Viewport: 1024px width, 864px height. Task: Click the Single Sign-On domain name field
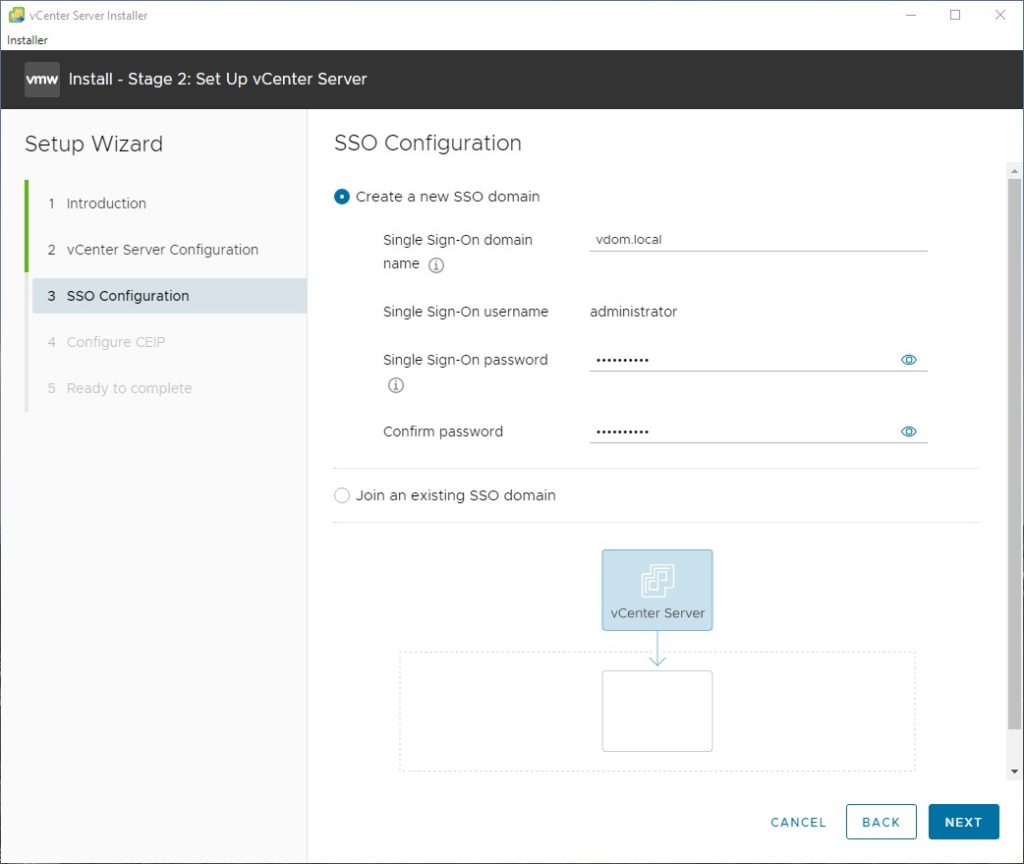(758, 240)
